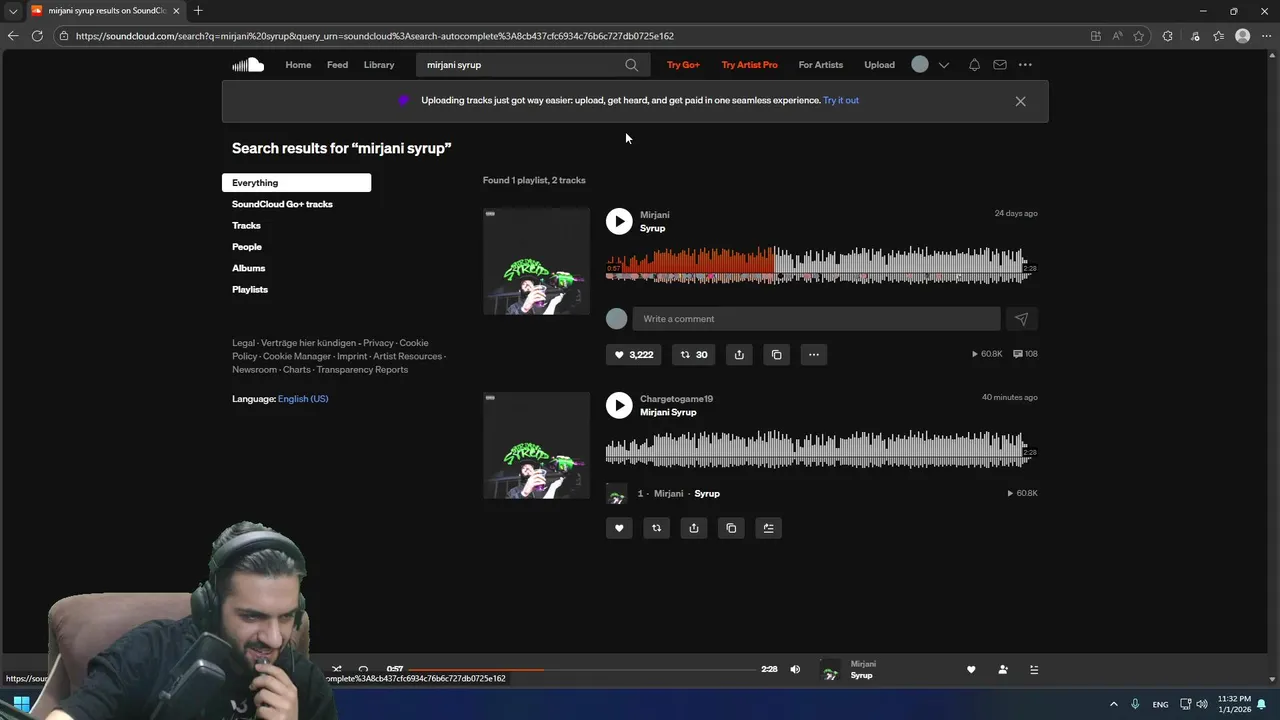Viewport: 1280px width, 720px height.
Task: Open the Windows Start button
Action: pos(21,703)
